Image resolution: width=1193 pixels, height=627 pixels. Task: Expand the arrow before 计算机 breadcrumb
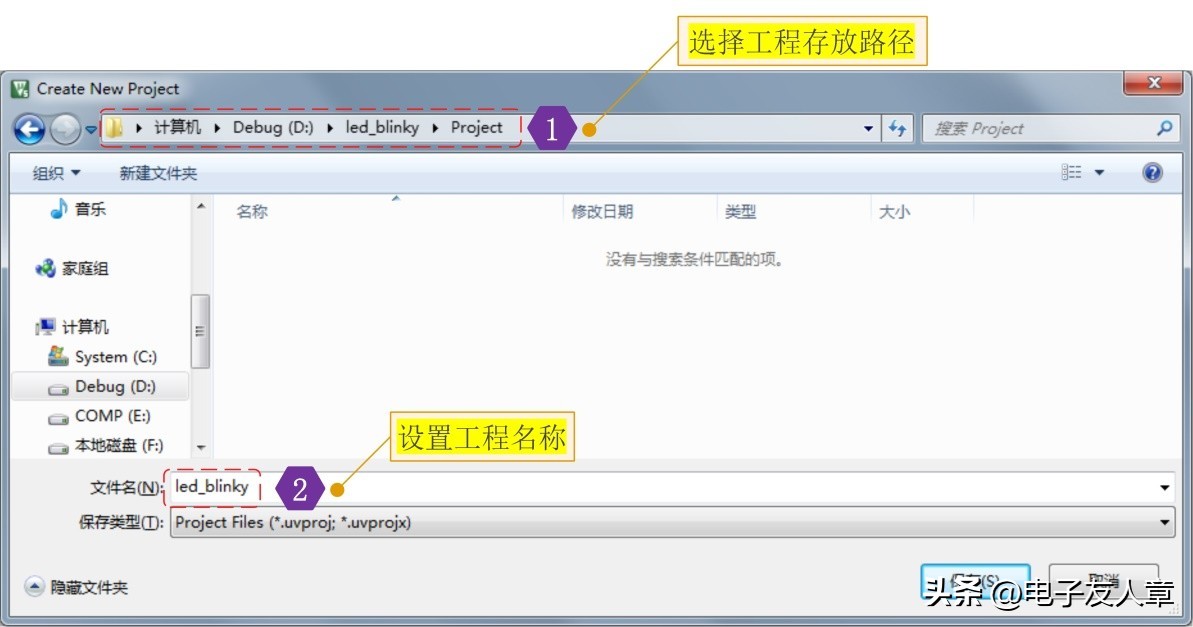138,128
